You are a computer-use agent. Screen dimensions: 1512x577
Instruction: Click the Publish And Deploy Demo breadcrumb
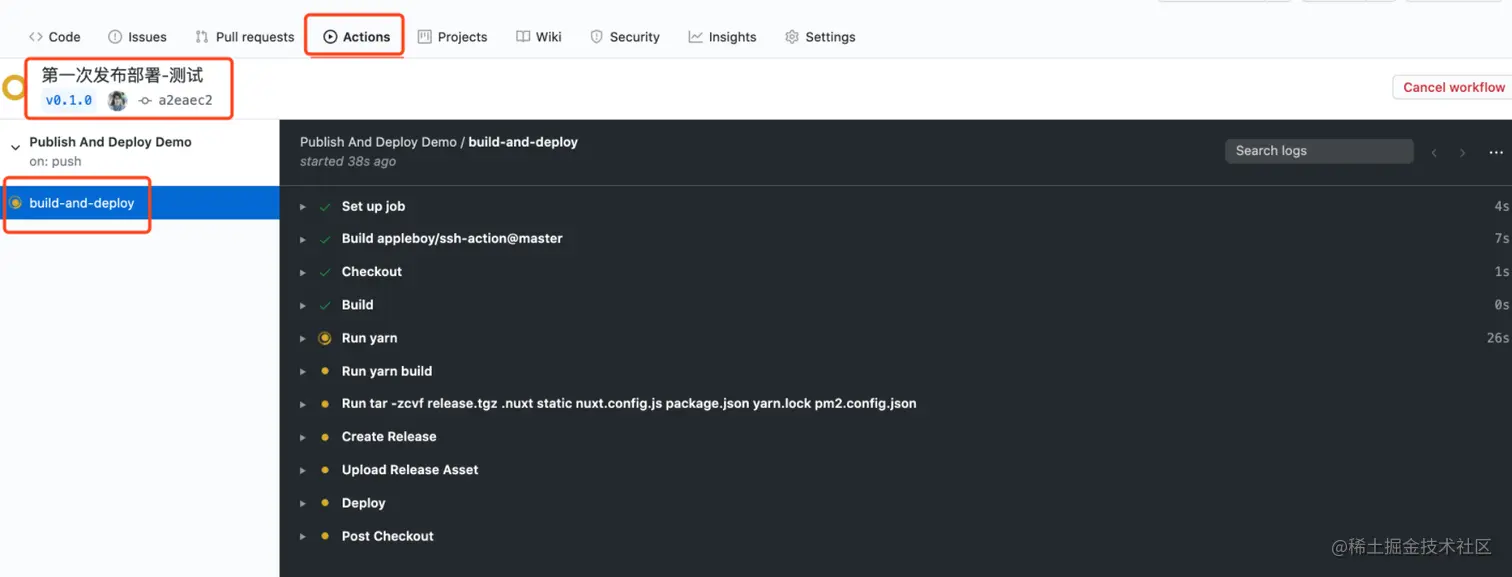tap(378, 142)
